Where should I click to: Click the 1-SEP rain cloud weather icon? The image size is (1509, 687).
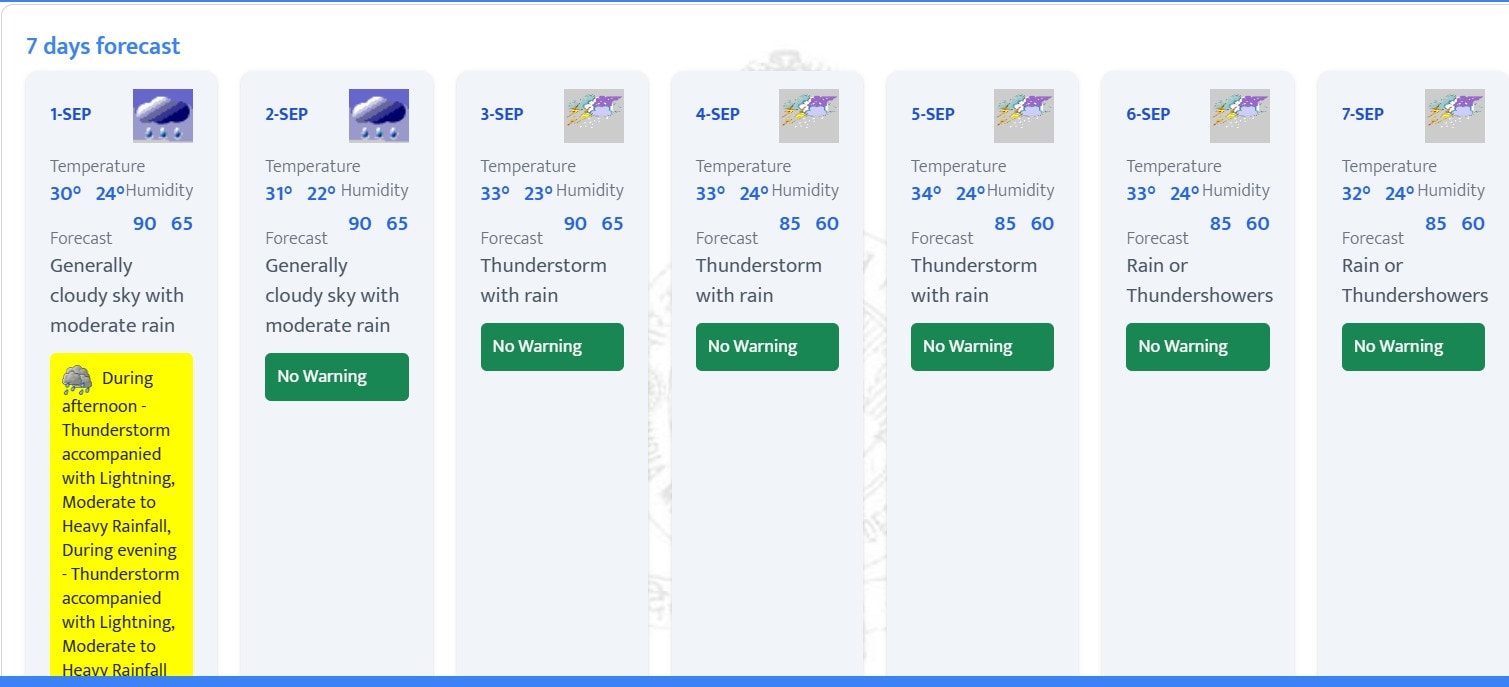(x=163, y=115)
